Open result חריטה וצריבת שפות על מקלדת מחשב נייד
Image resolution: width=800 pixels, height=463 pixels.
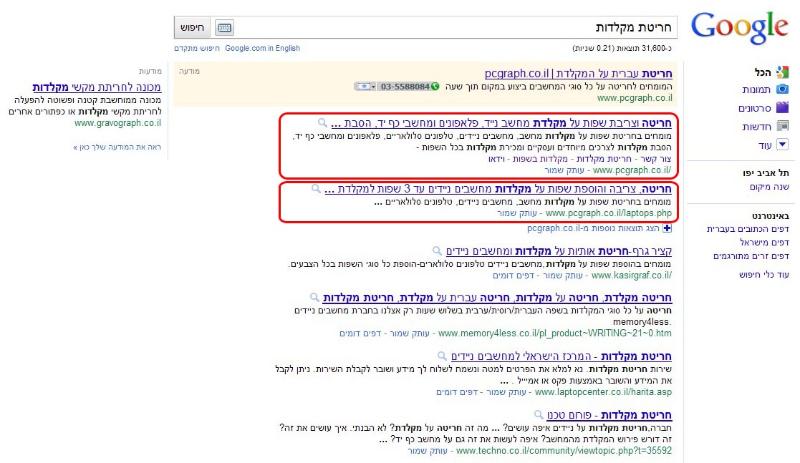pyautogui.click(x=501, y=123)
